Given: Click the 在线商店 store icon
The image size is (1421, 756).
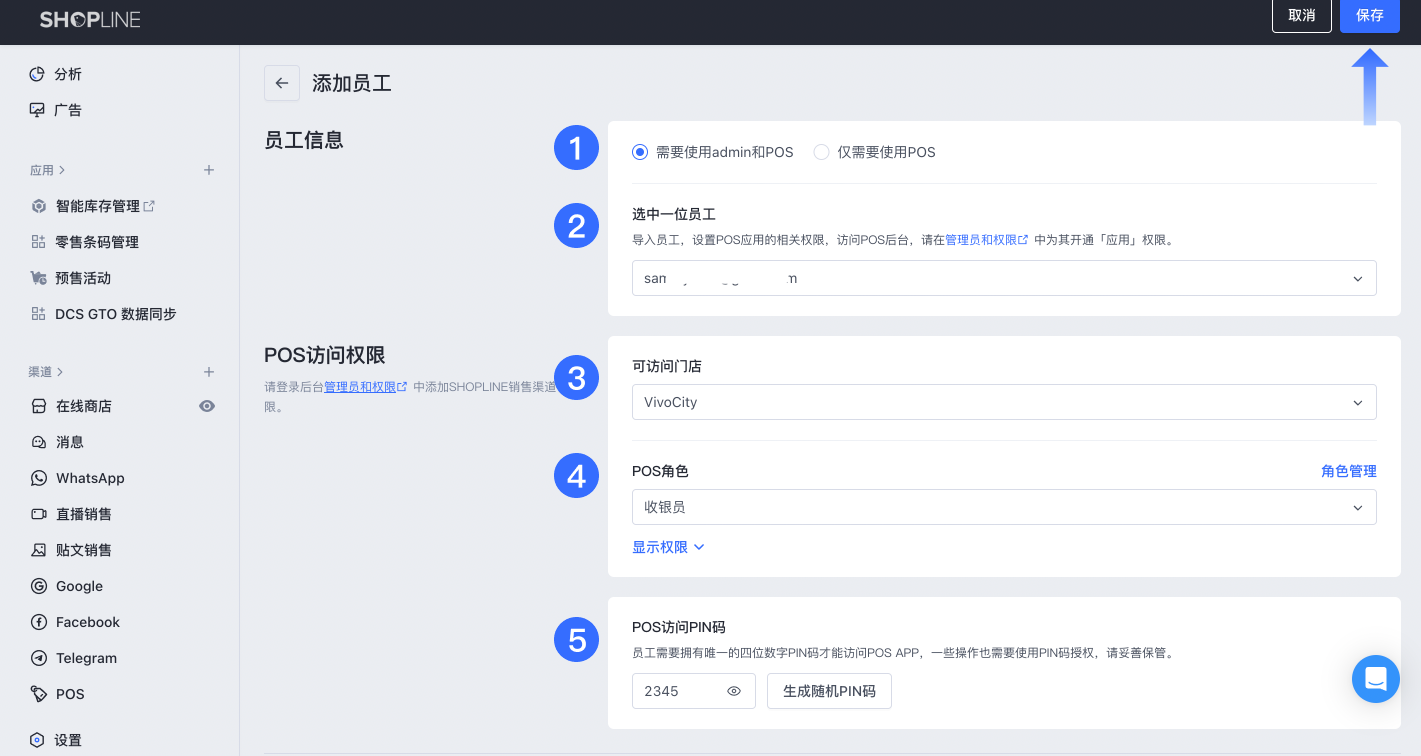Looking at the screenshot, I should [39, 406].
